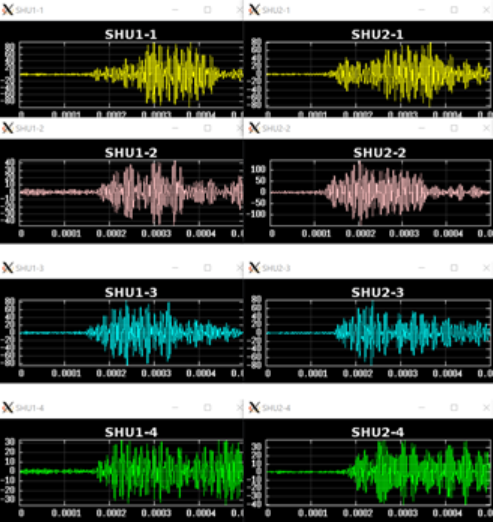Viewport: 493px width, 529px height.
Task: Maximize the SHU1-4 window
Action: point(208,408)
